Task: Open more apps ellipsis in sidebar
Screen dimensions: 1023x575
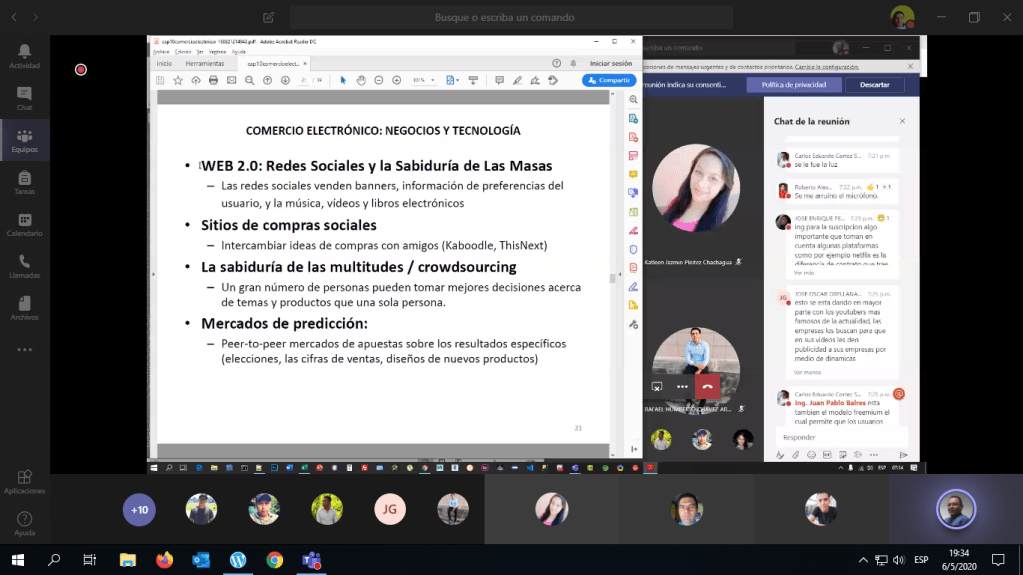Action: [x=24, y=350]
